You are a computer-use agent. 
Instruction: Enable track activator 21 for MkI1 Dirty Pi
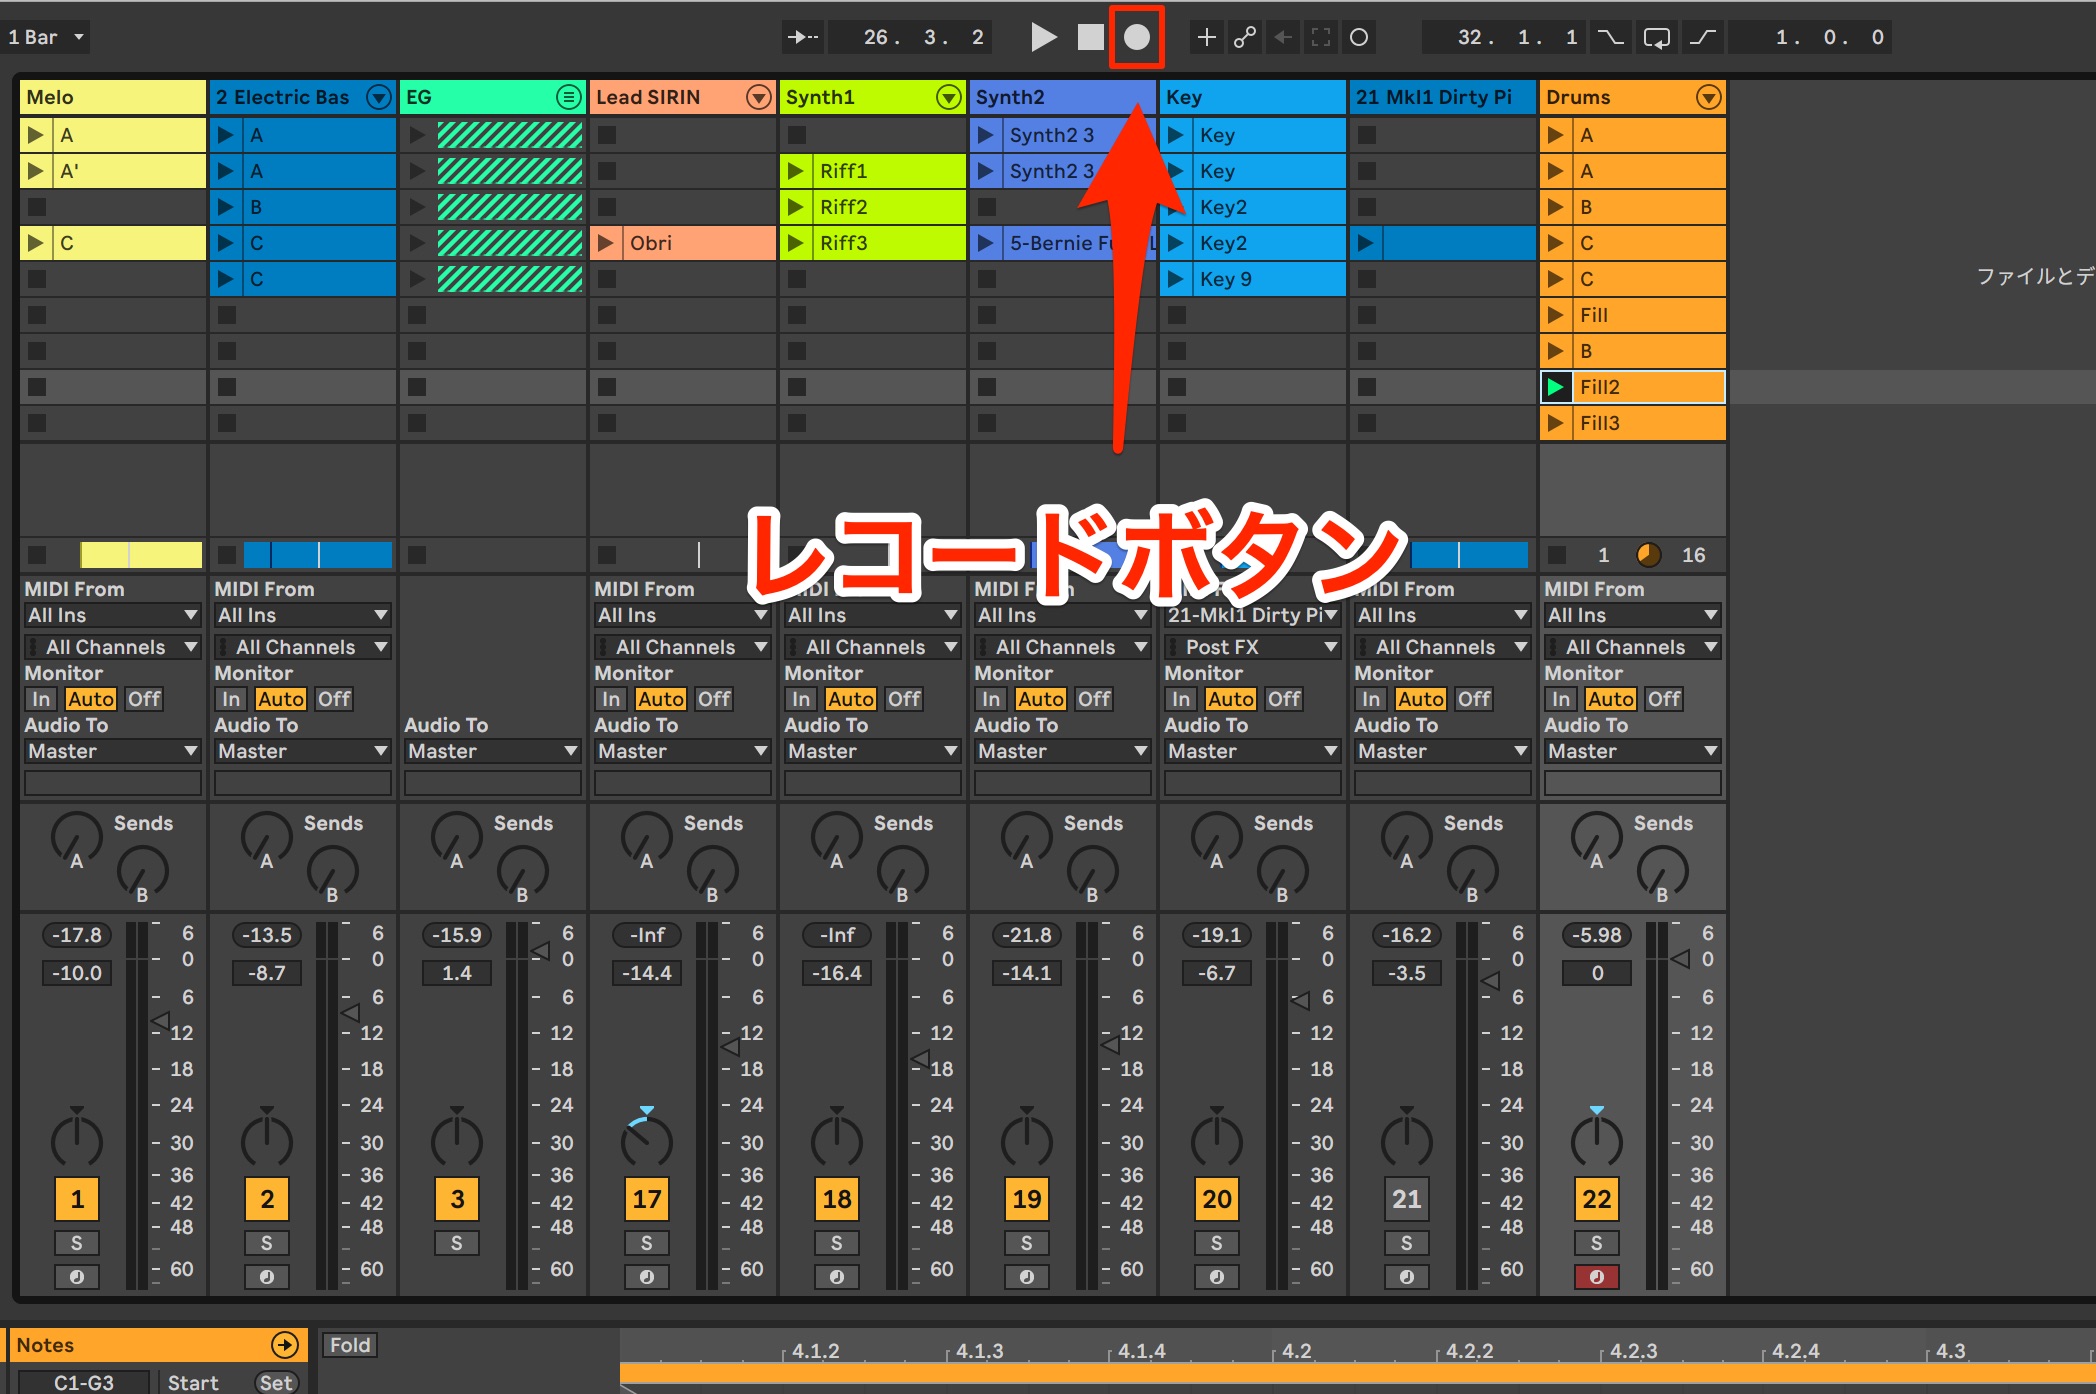click(1407, 1199)
